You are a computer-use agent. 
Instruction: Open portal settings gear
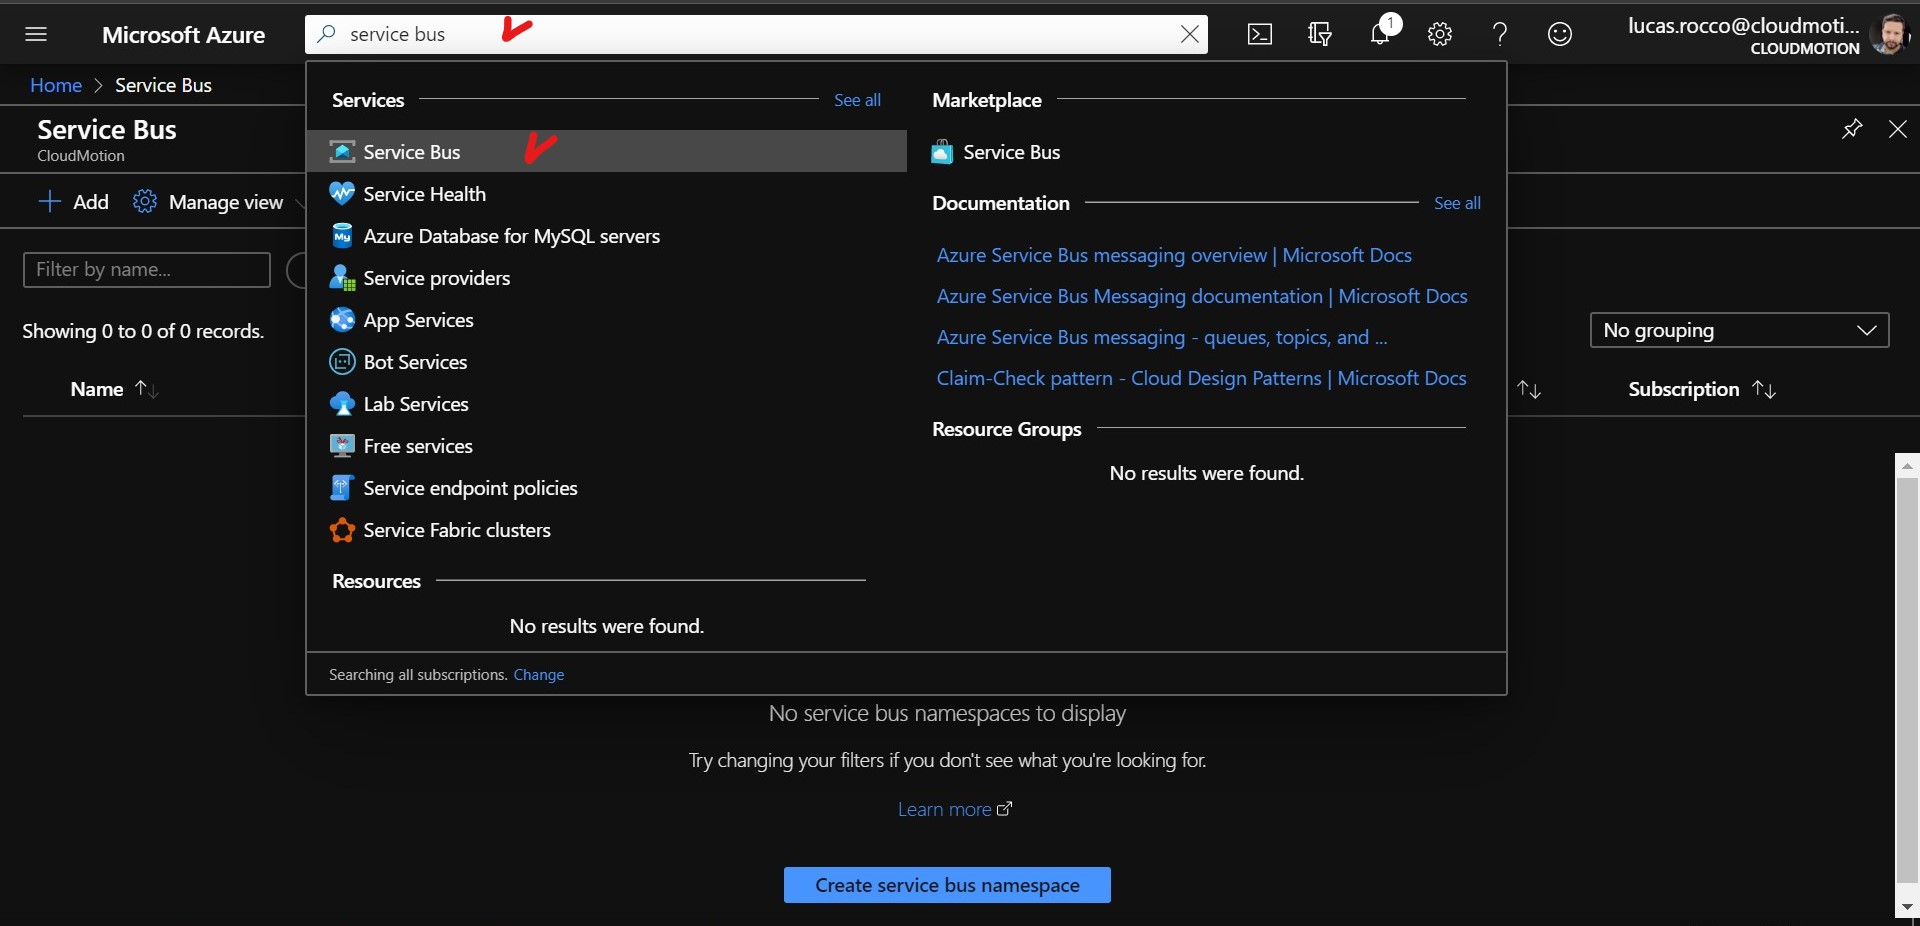tap(1440, 34)
